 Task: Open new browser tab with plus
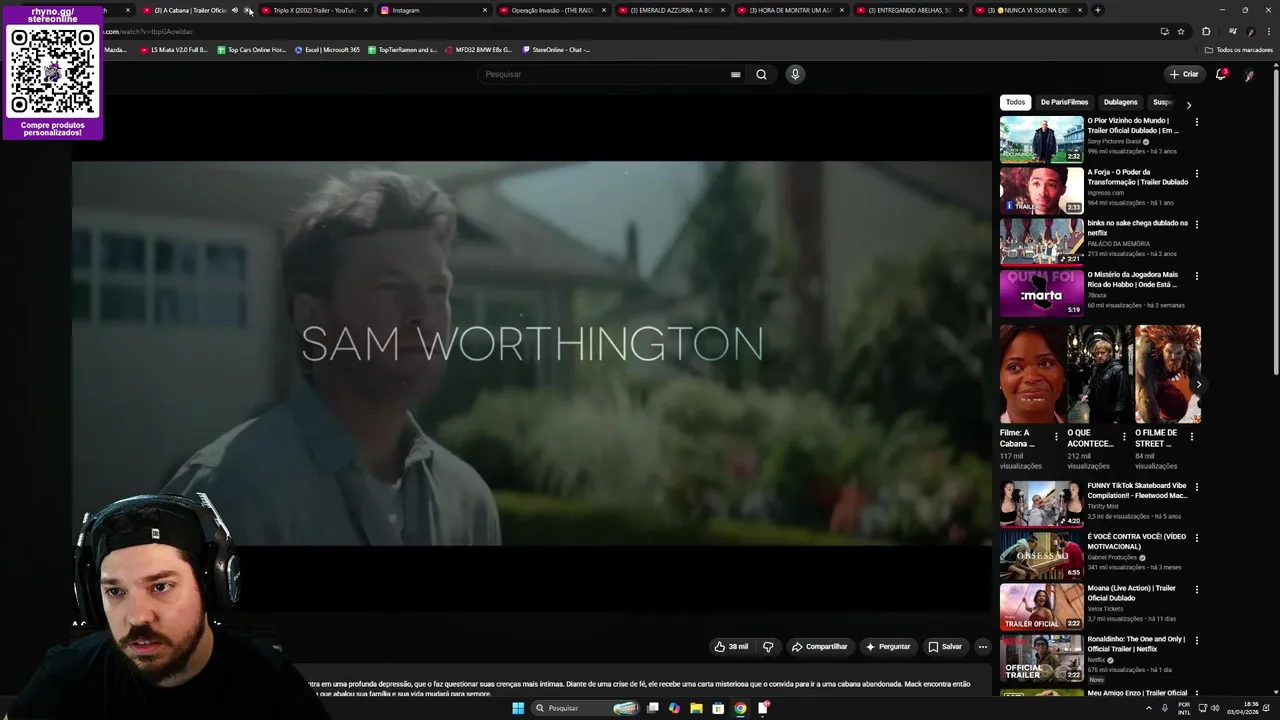coord(1097,10)
